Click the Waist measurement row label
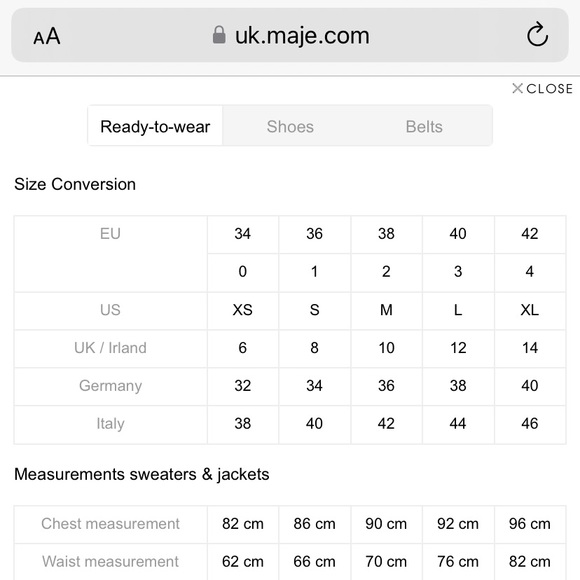580x580 pixels. [110, 562]
